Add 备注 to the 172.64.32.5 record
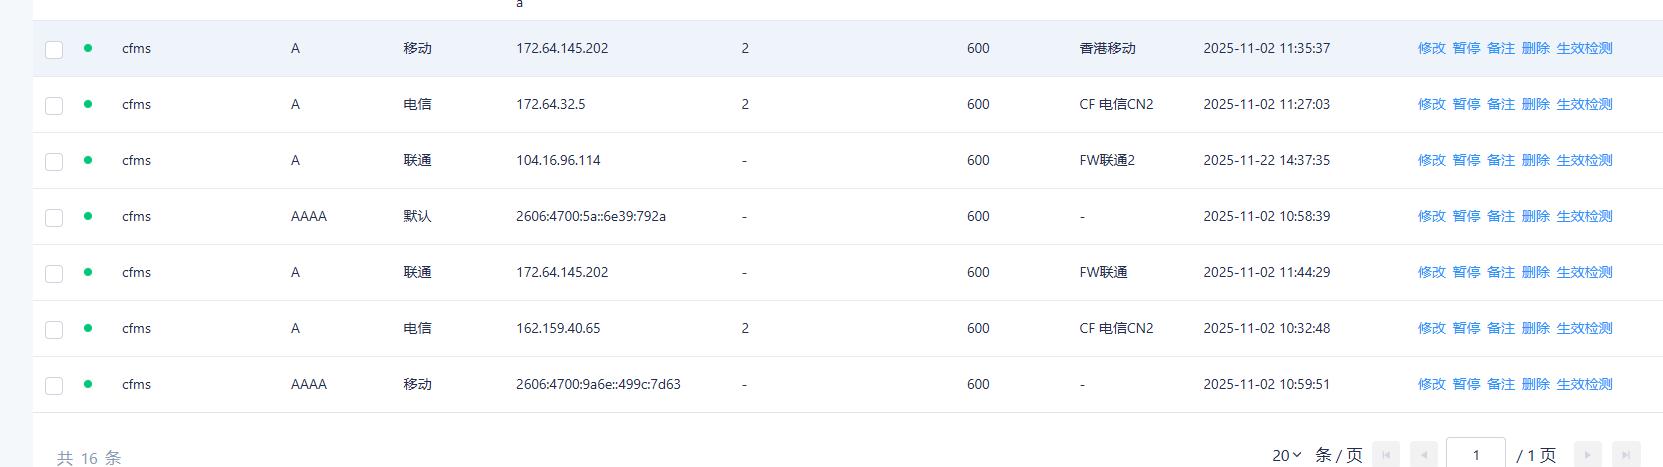The width and height of the screenshot is (1663, 467). pos(1500,104)
